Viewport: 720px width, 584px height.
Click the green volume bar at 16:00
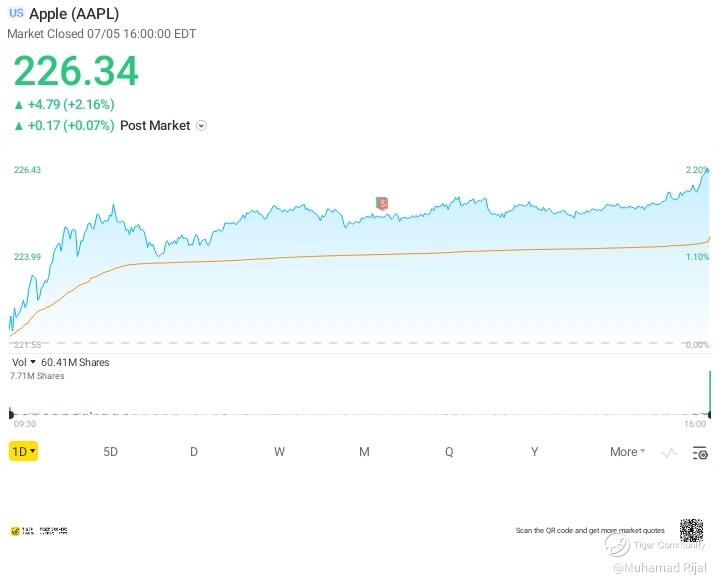710,392
